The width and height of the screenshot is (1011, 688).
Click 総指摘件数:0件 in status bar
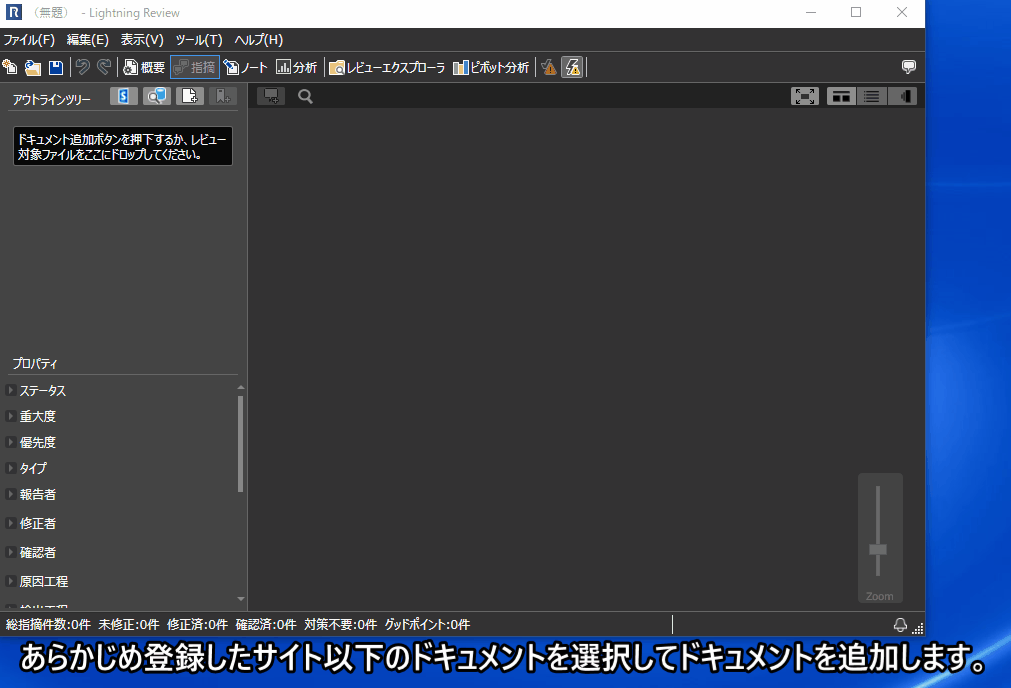pyautogui.click(x=48, y=624)
